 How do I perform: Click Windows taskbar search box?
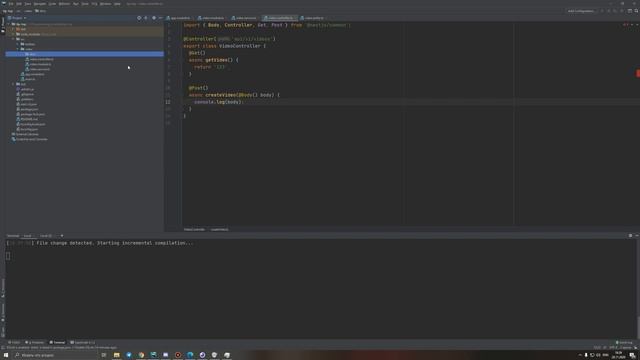(55, 355)
